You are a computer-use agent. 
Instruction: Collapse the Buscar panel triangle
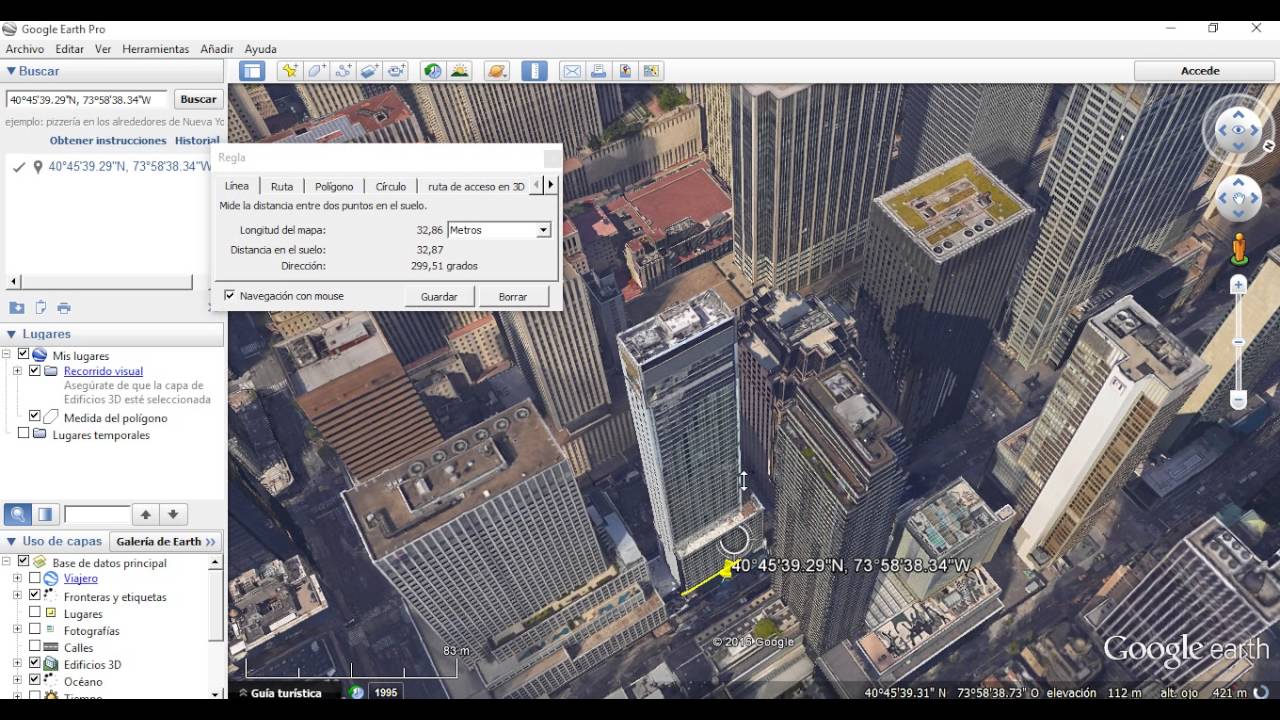coord(11,71)
